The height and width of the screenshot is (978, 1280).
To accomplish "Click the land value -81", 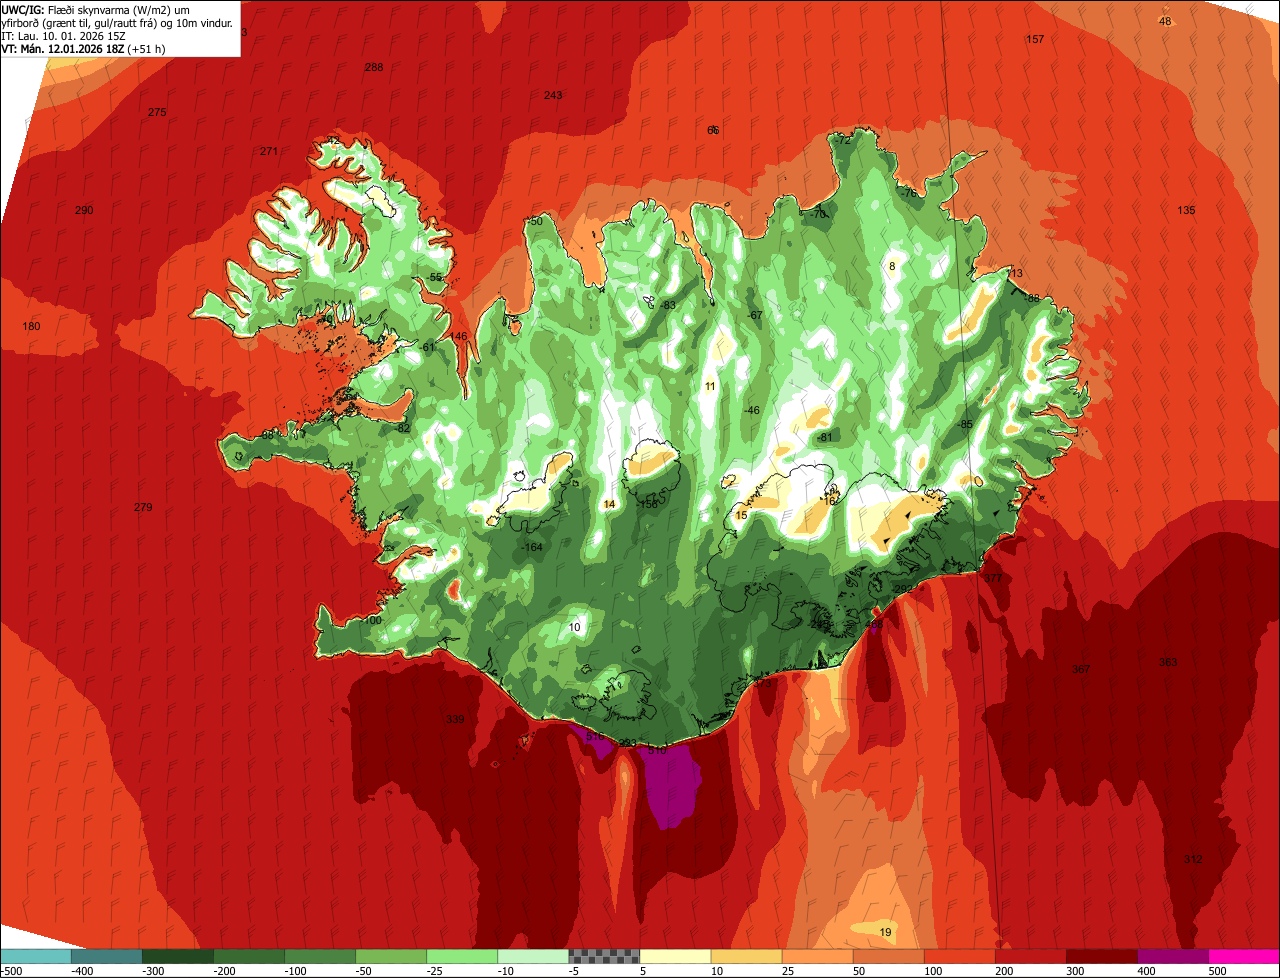I will pyautogui.click(x=824, y=437).
